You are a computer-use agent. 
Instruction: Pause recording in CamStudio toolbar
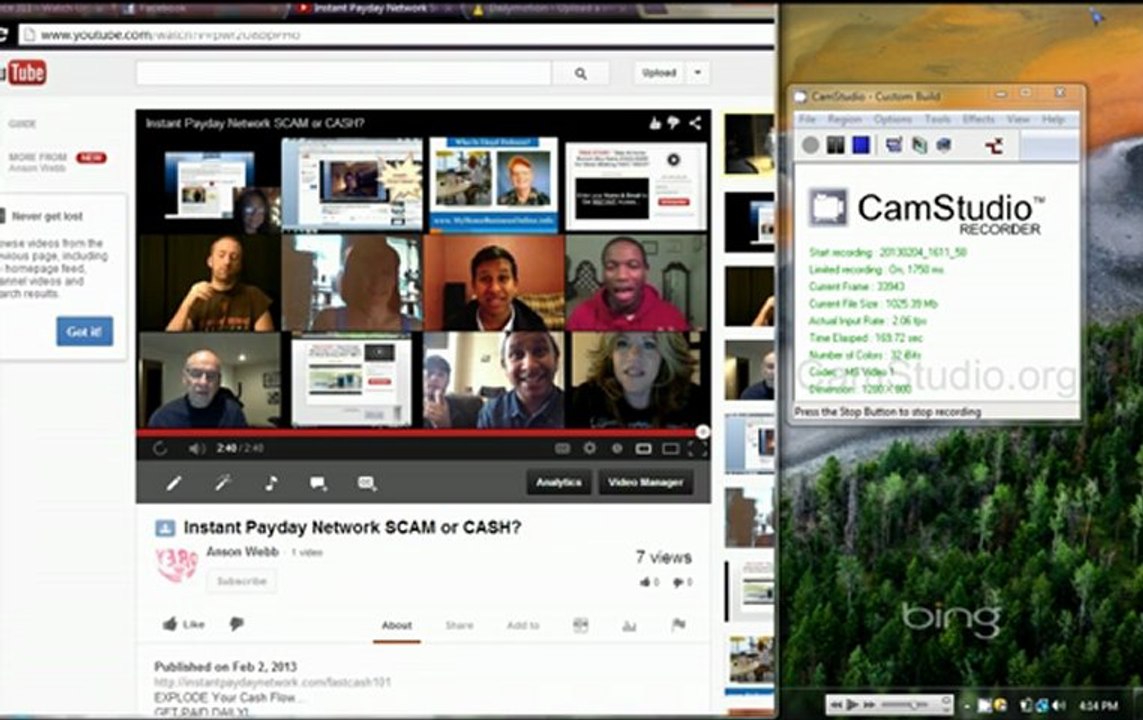point(835,145)
